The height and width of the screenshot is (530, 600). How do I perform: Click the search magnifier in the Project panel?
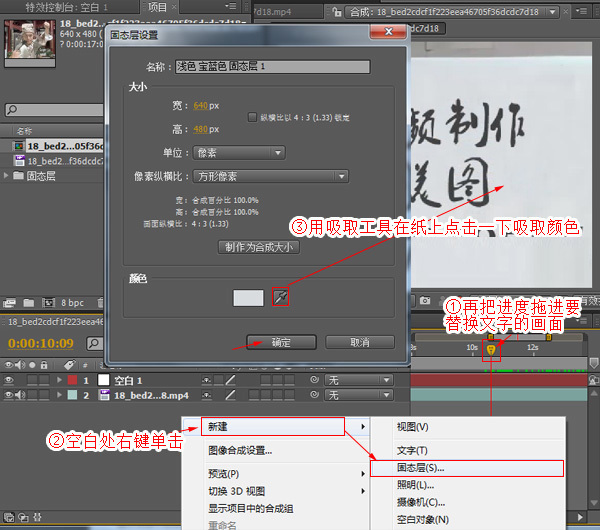coord(12,110)
